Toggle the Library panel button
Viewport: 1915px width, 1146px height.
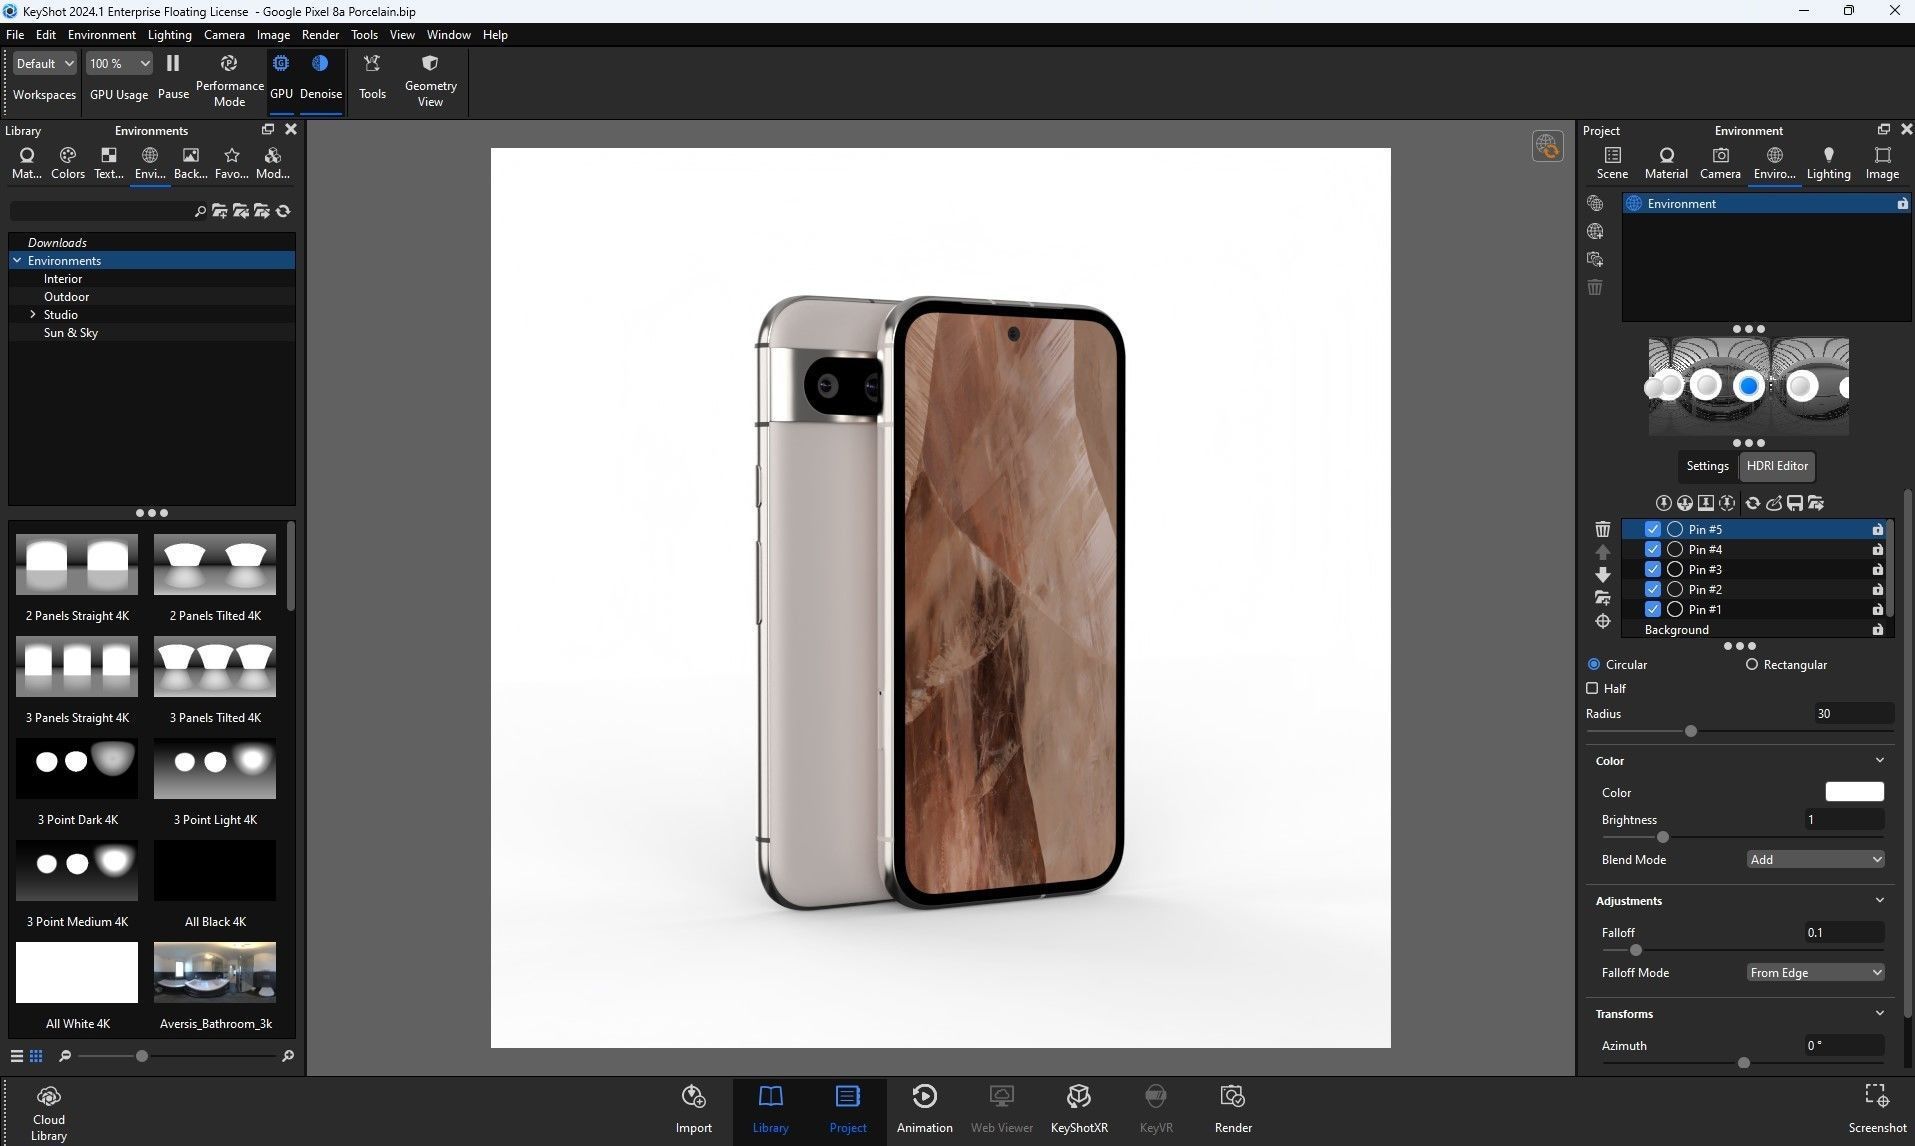pos(770,1109)
